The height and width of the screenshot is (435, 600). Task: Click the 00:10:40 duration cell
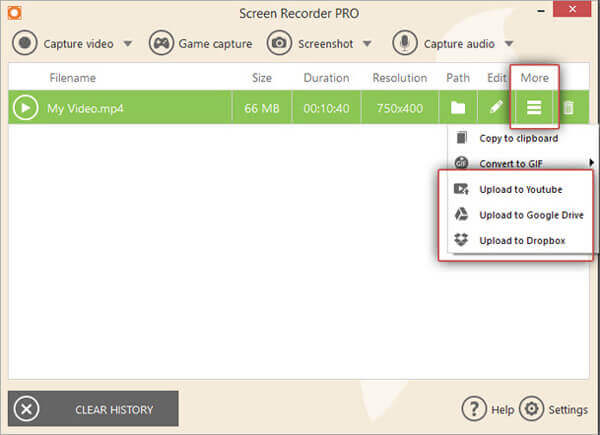click(326, 108)
